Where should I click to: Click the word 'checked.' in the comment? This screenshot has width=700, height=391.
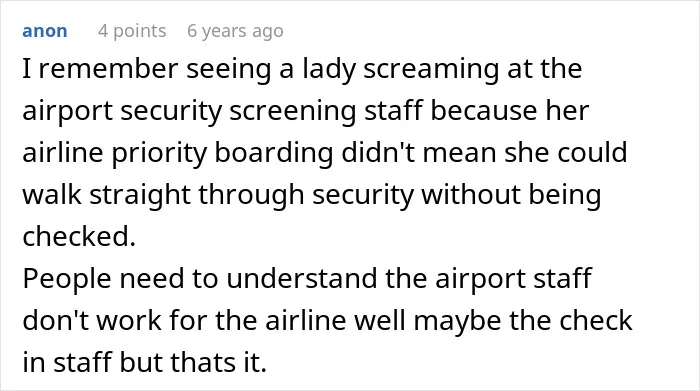tap(79, 236)
